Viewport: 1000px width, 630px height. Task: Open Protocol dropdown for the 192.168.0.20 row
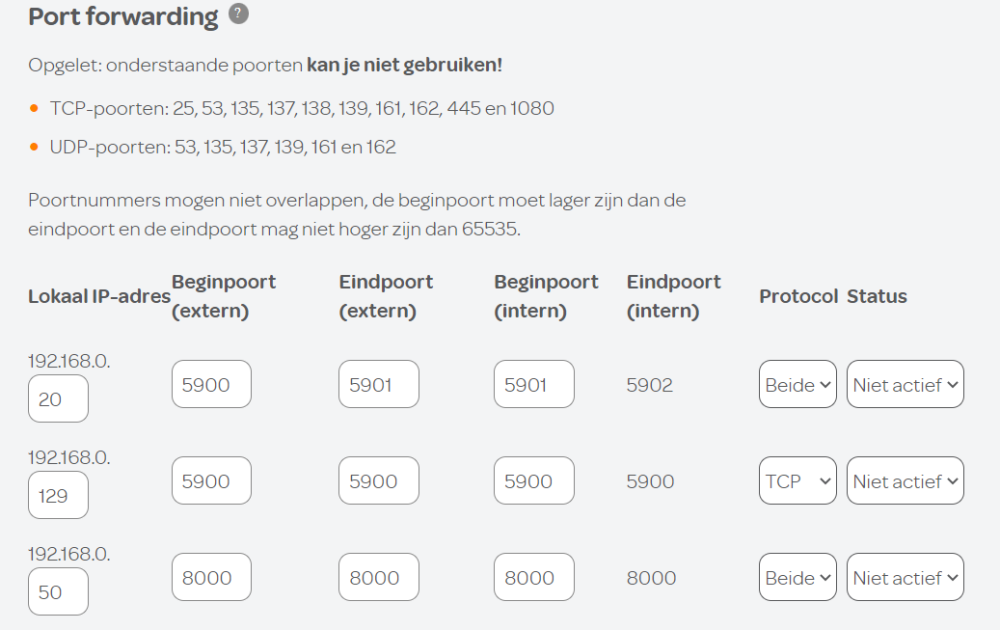click(797, 385)
